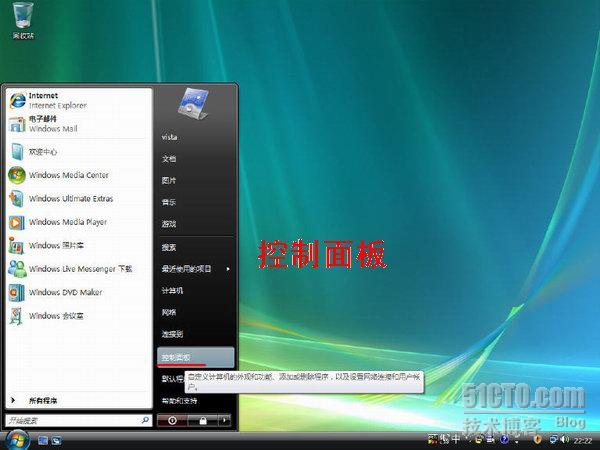Launch Windows DVD Maker
This screenshot has width=600, height=450.
coord(78,292)
